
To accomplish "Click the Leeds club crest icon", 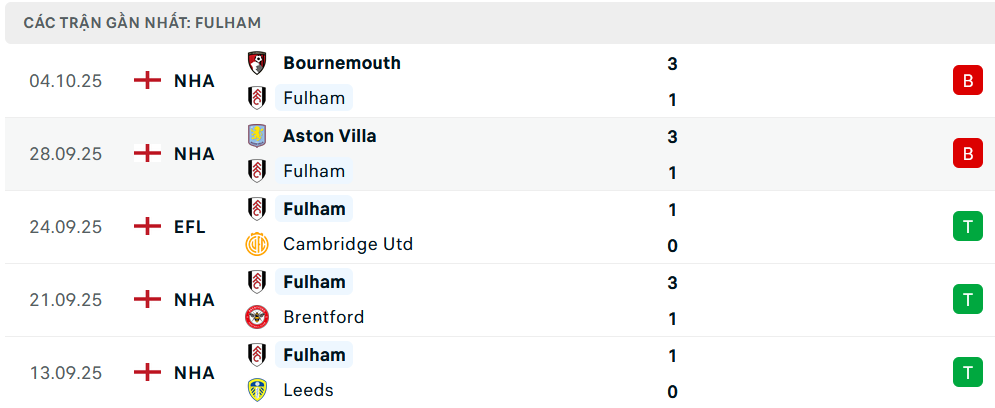I will pos(257,390).
